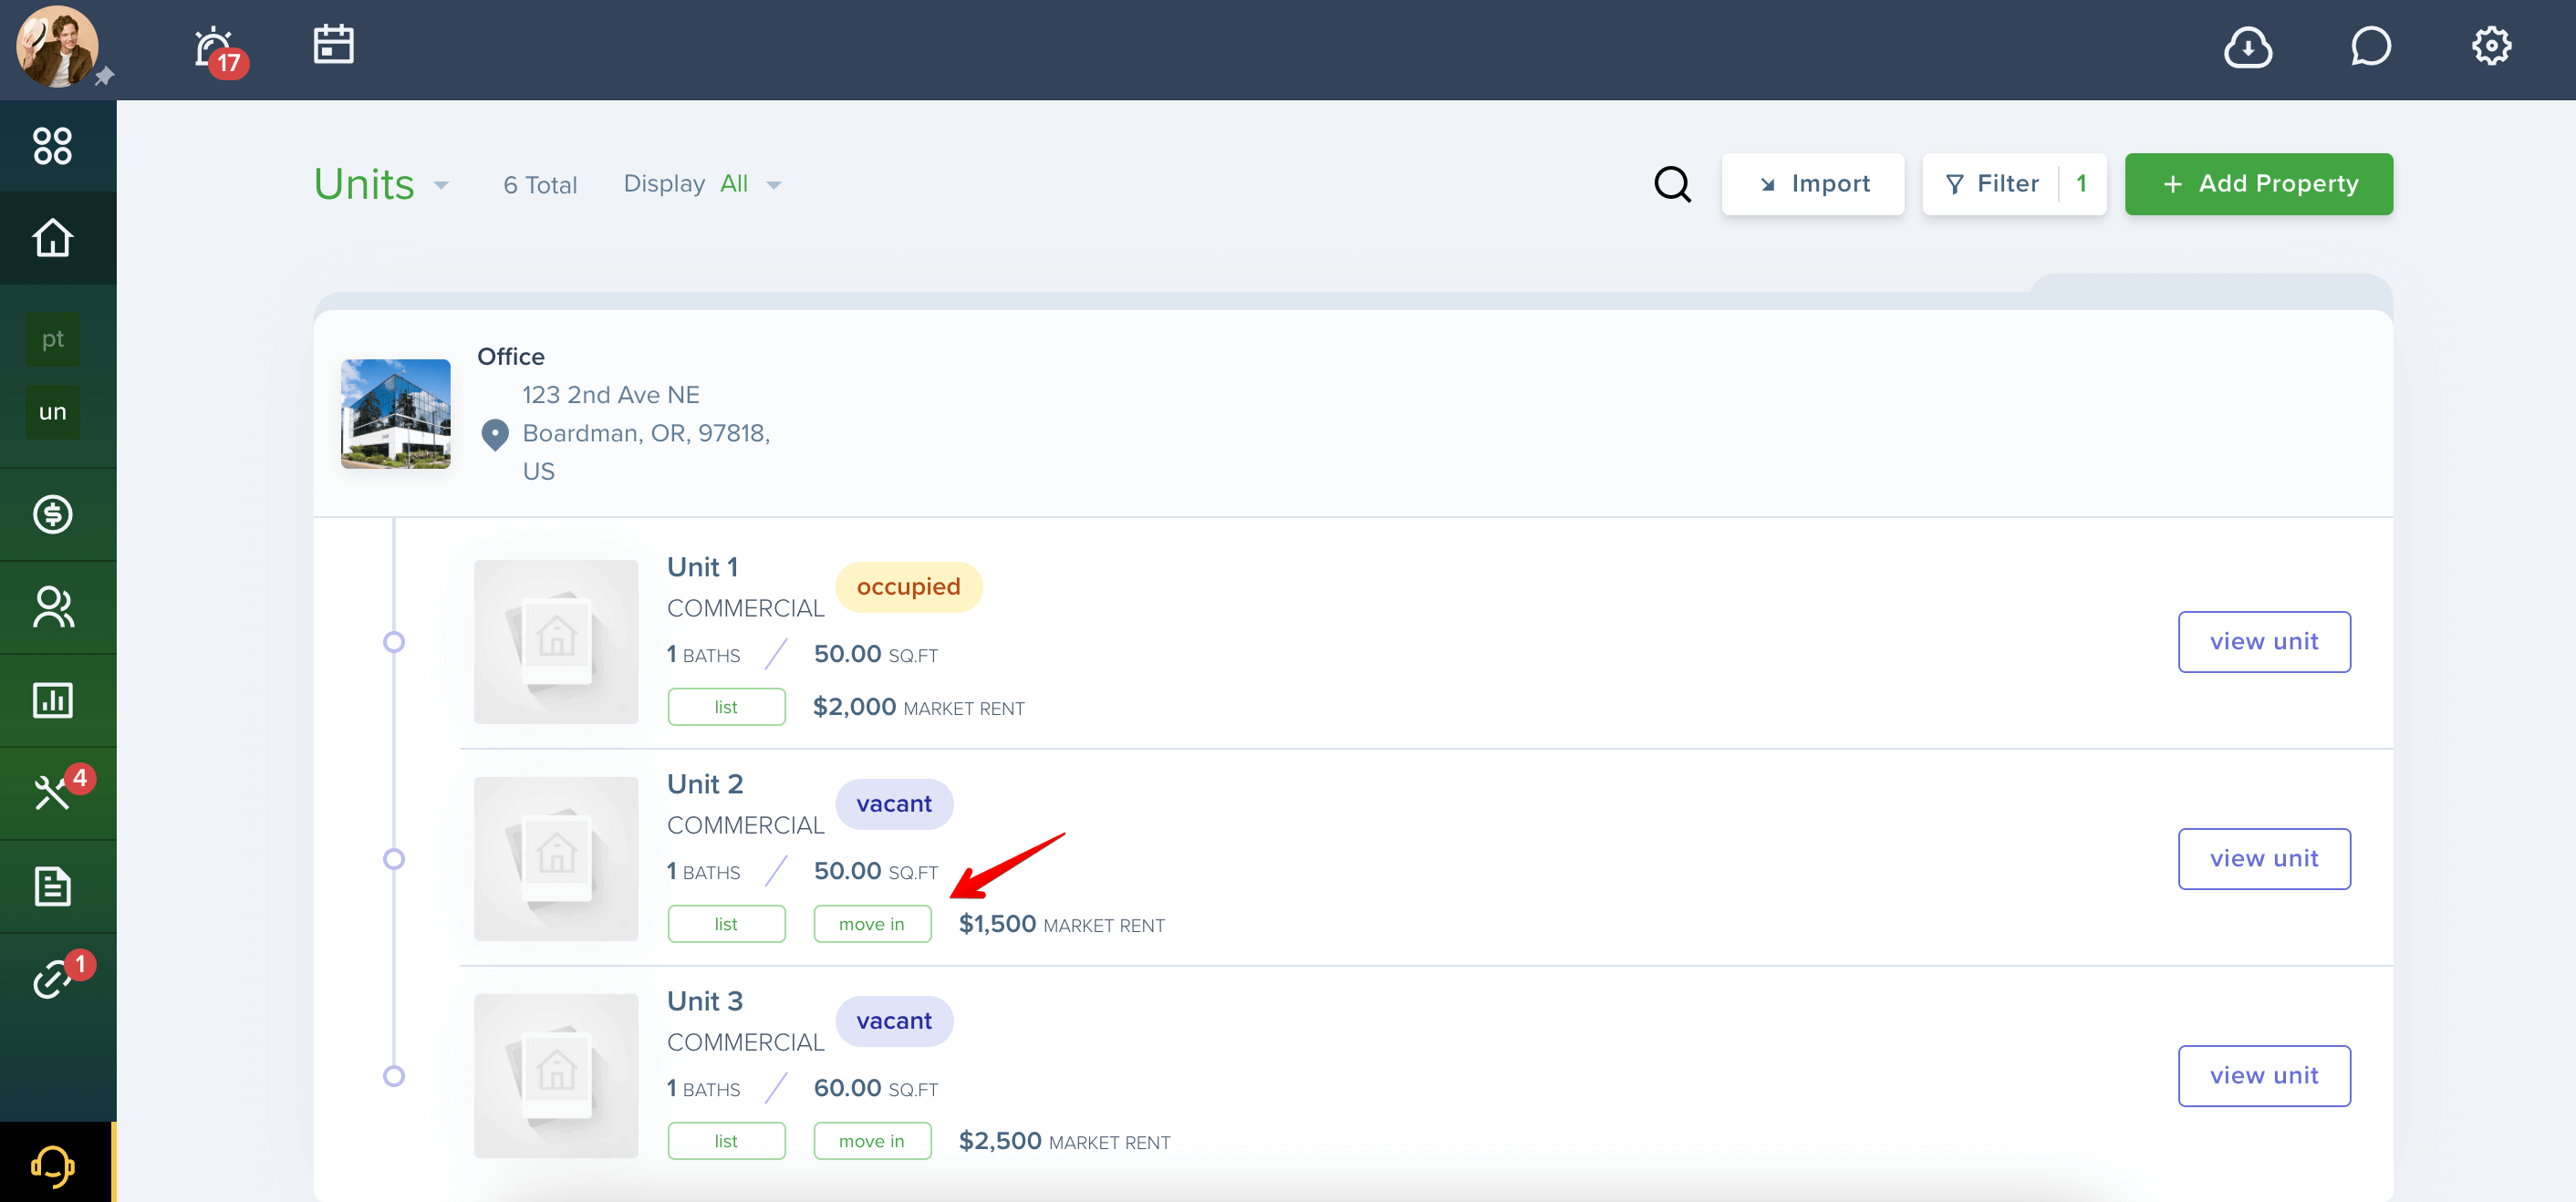Open the Office property thumbnail

pyautogui.click(x=395, y=414)
